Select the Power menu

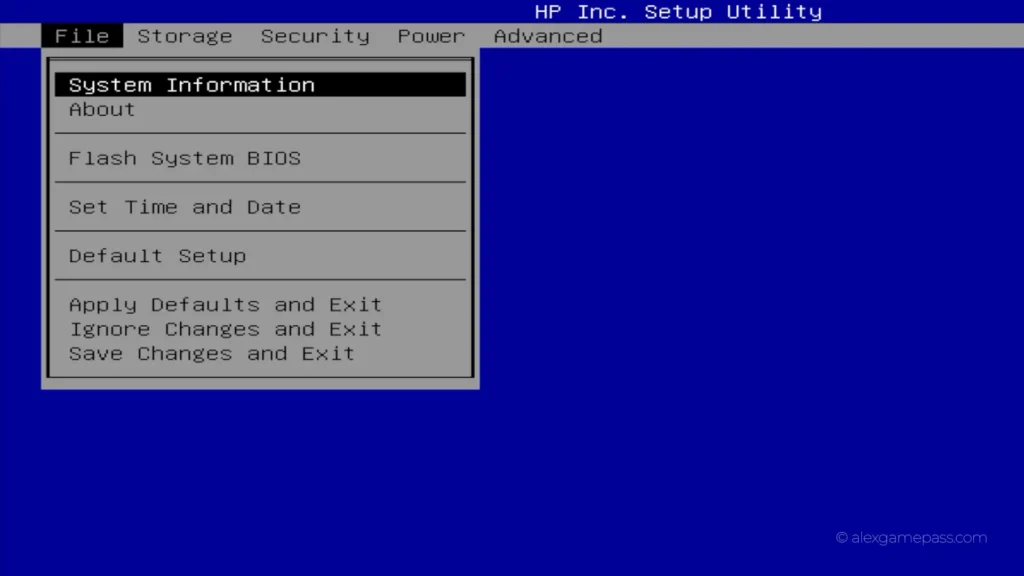click(x=431, y=36)
